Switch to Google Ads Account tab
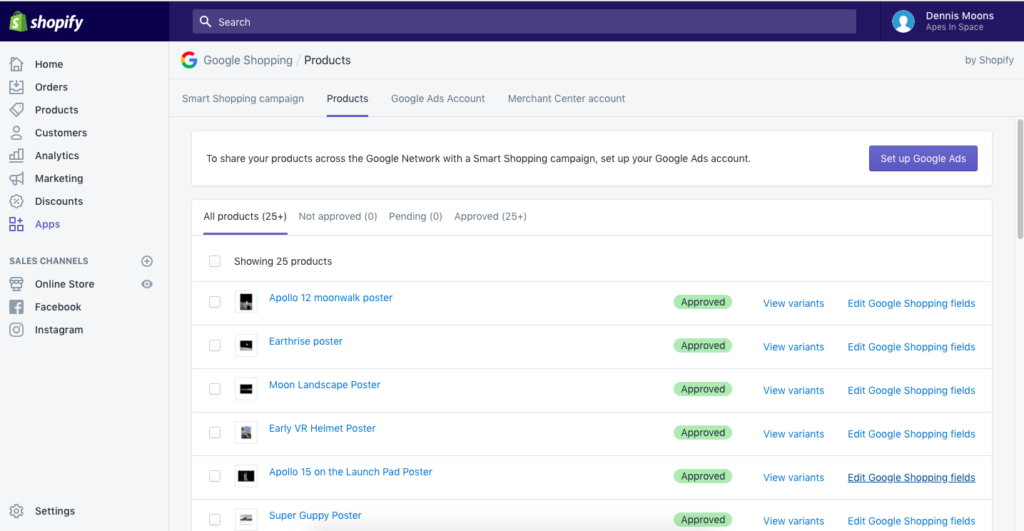This screenshot has width=1024, height=531. pyautogui.click(x=438, y=99)
